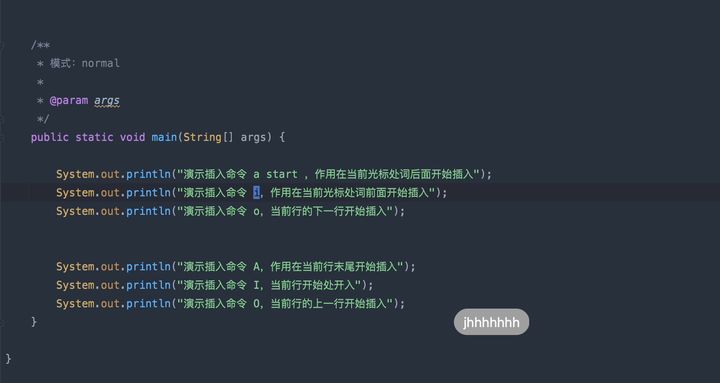Click the final closing brace of the class
720x383 pixels.
pos(8,358)
